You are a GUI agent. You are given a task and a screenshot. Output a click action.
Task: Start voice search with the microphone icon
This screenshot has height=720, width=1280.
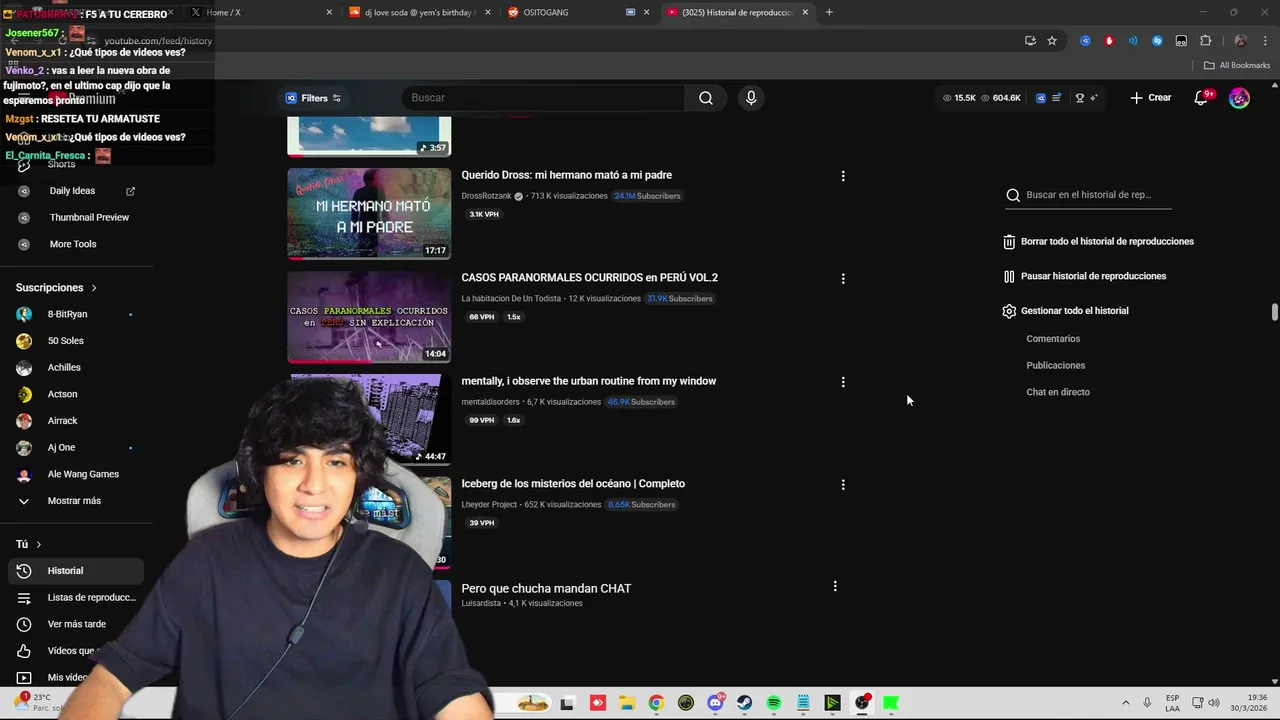coord(751,98)
